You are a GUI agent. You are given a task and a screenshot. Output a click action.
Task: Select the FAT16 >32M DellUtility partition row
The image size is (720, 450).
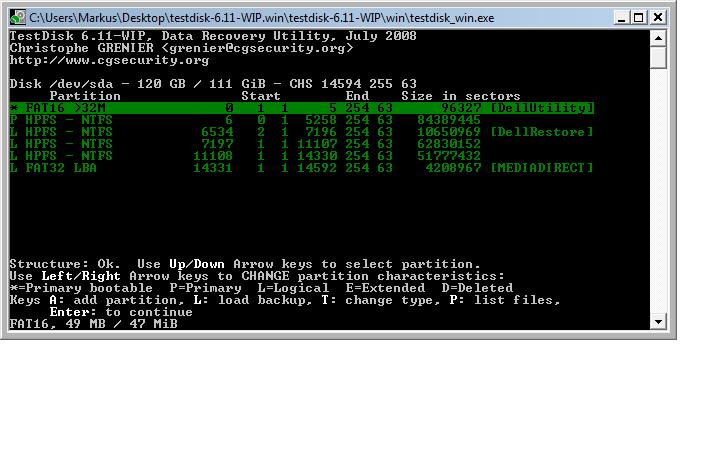tap(301, 108)
